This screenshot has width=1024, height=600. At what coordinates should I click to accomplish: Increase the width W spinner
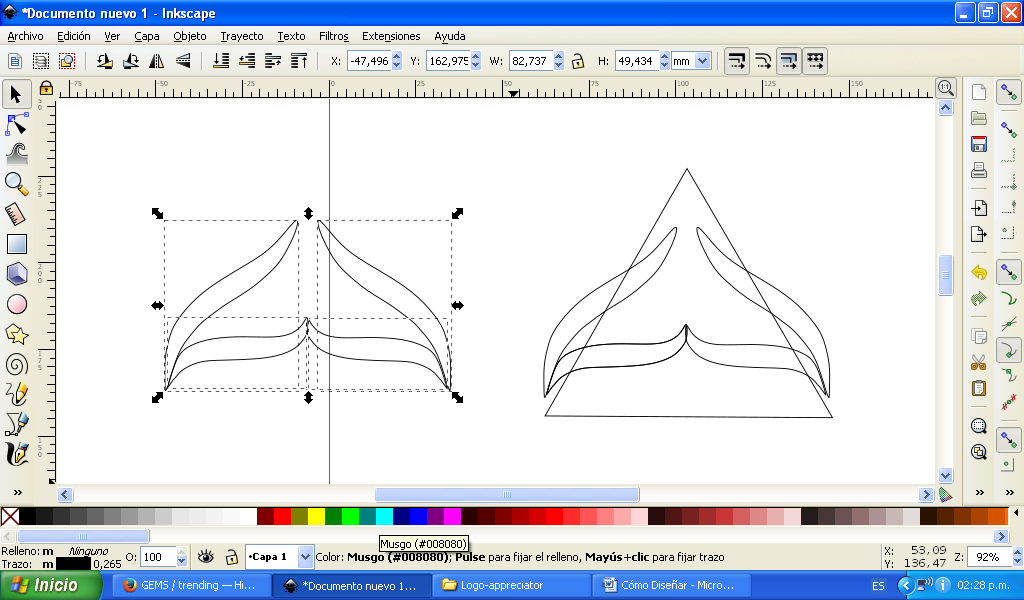click(558, 57)
